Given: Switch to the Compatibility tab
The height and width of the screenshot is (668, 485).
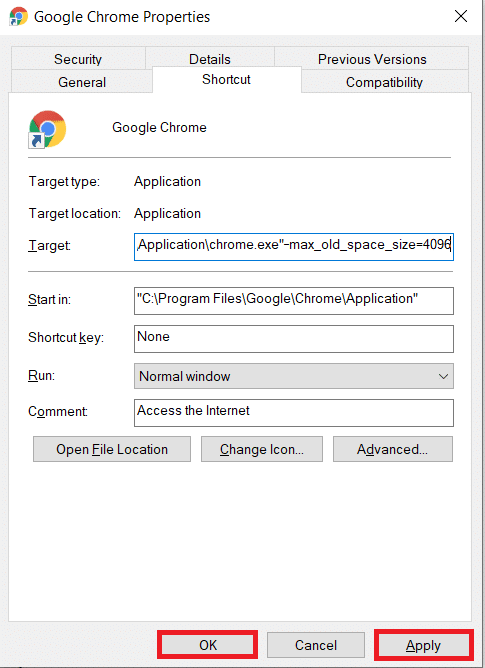Looking at the screenshot, I should click(384, 82).
